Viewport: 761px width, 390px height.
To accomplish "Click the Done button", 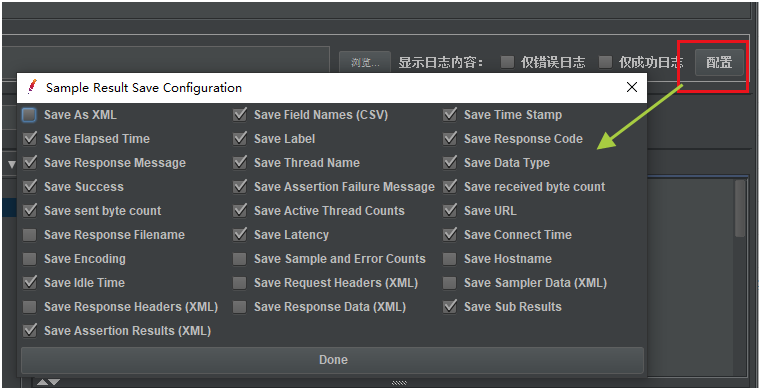I will pos(332,360).
